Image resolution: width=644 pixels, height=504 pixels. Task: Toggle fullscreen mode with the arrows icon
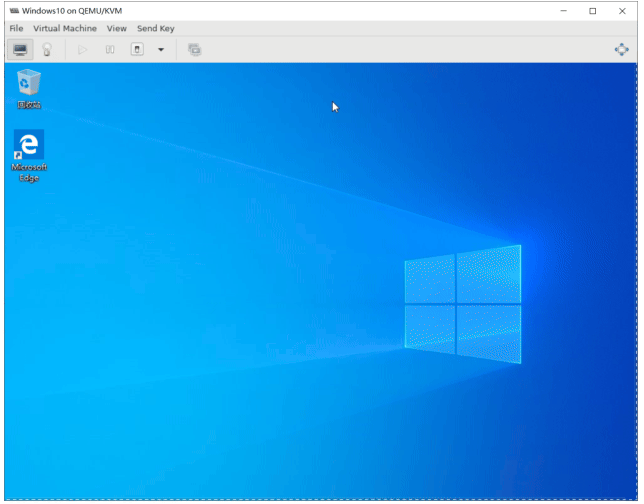tap(621, 49)
